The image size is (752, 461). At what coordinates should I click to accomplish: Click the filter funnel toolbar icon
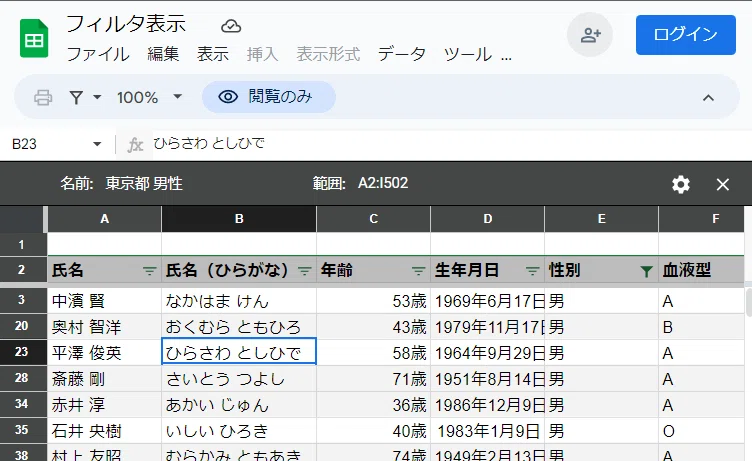[x=76, y=97]
